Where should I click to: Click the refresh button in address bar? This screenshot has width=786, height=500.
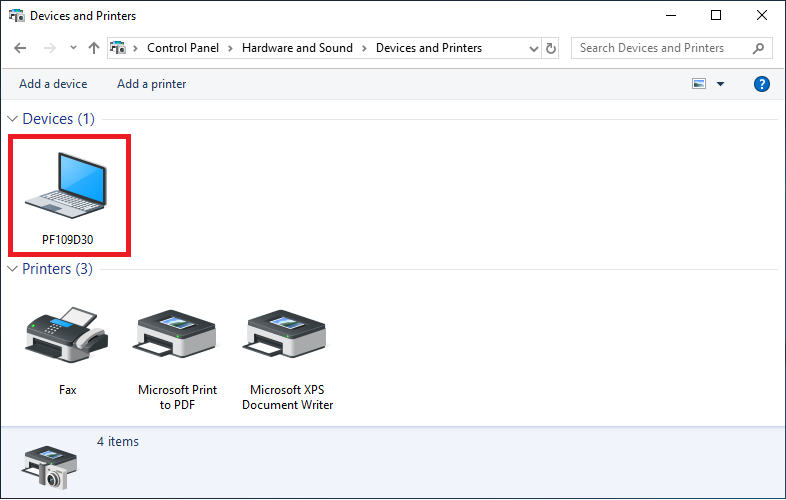[x=551, y=48]
